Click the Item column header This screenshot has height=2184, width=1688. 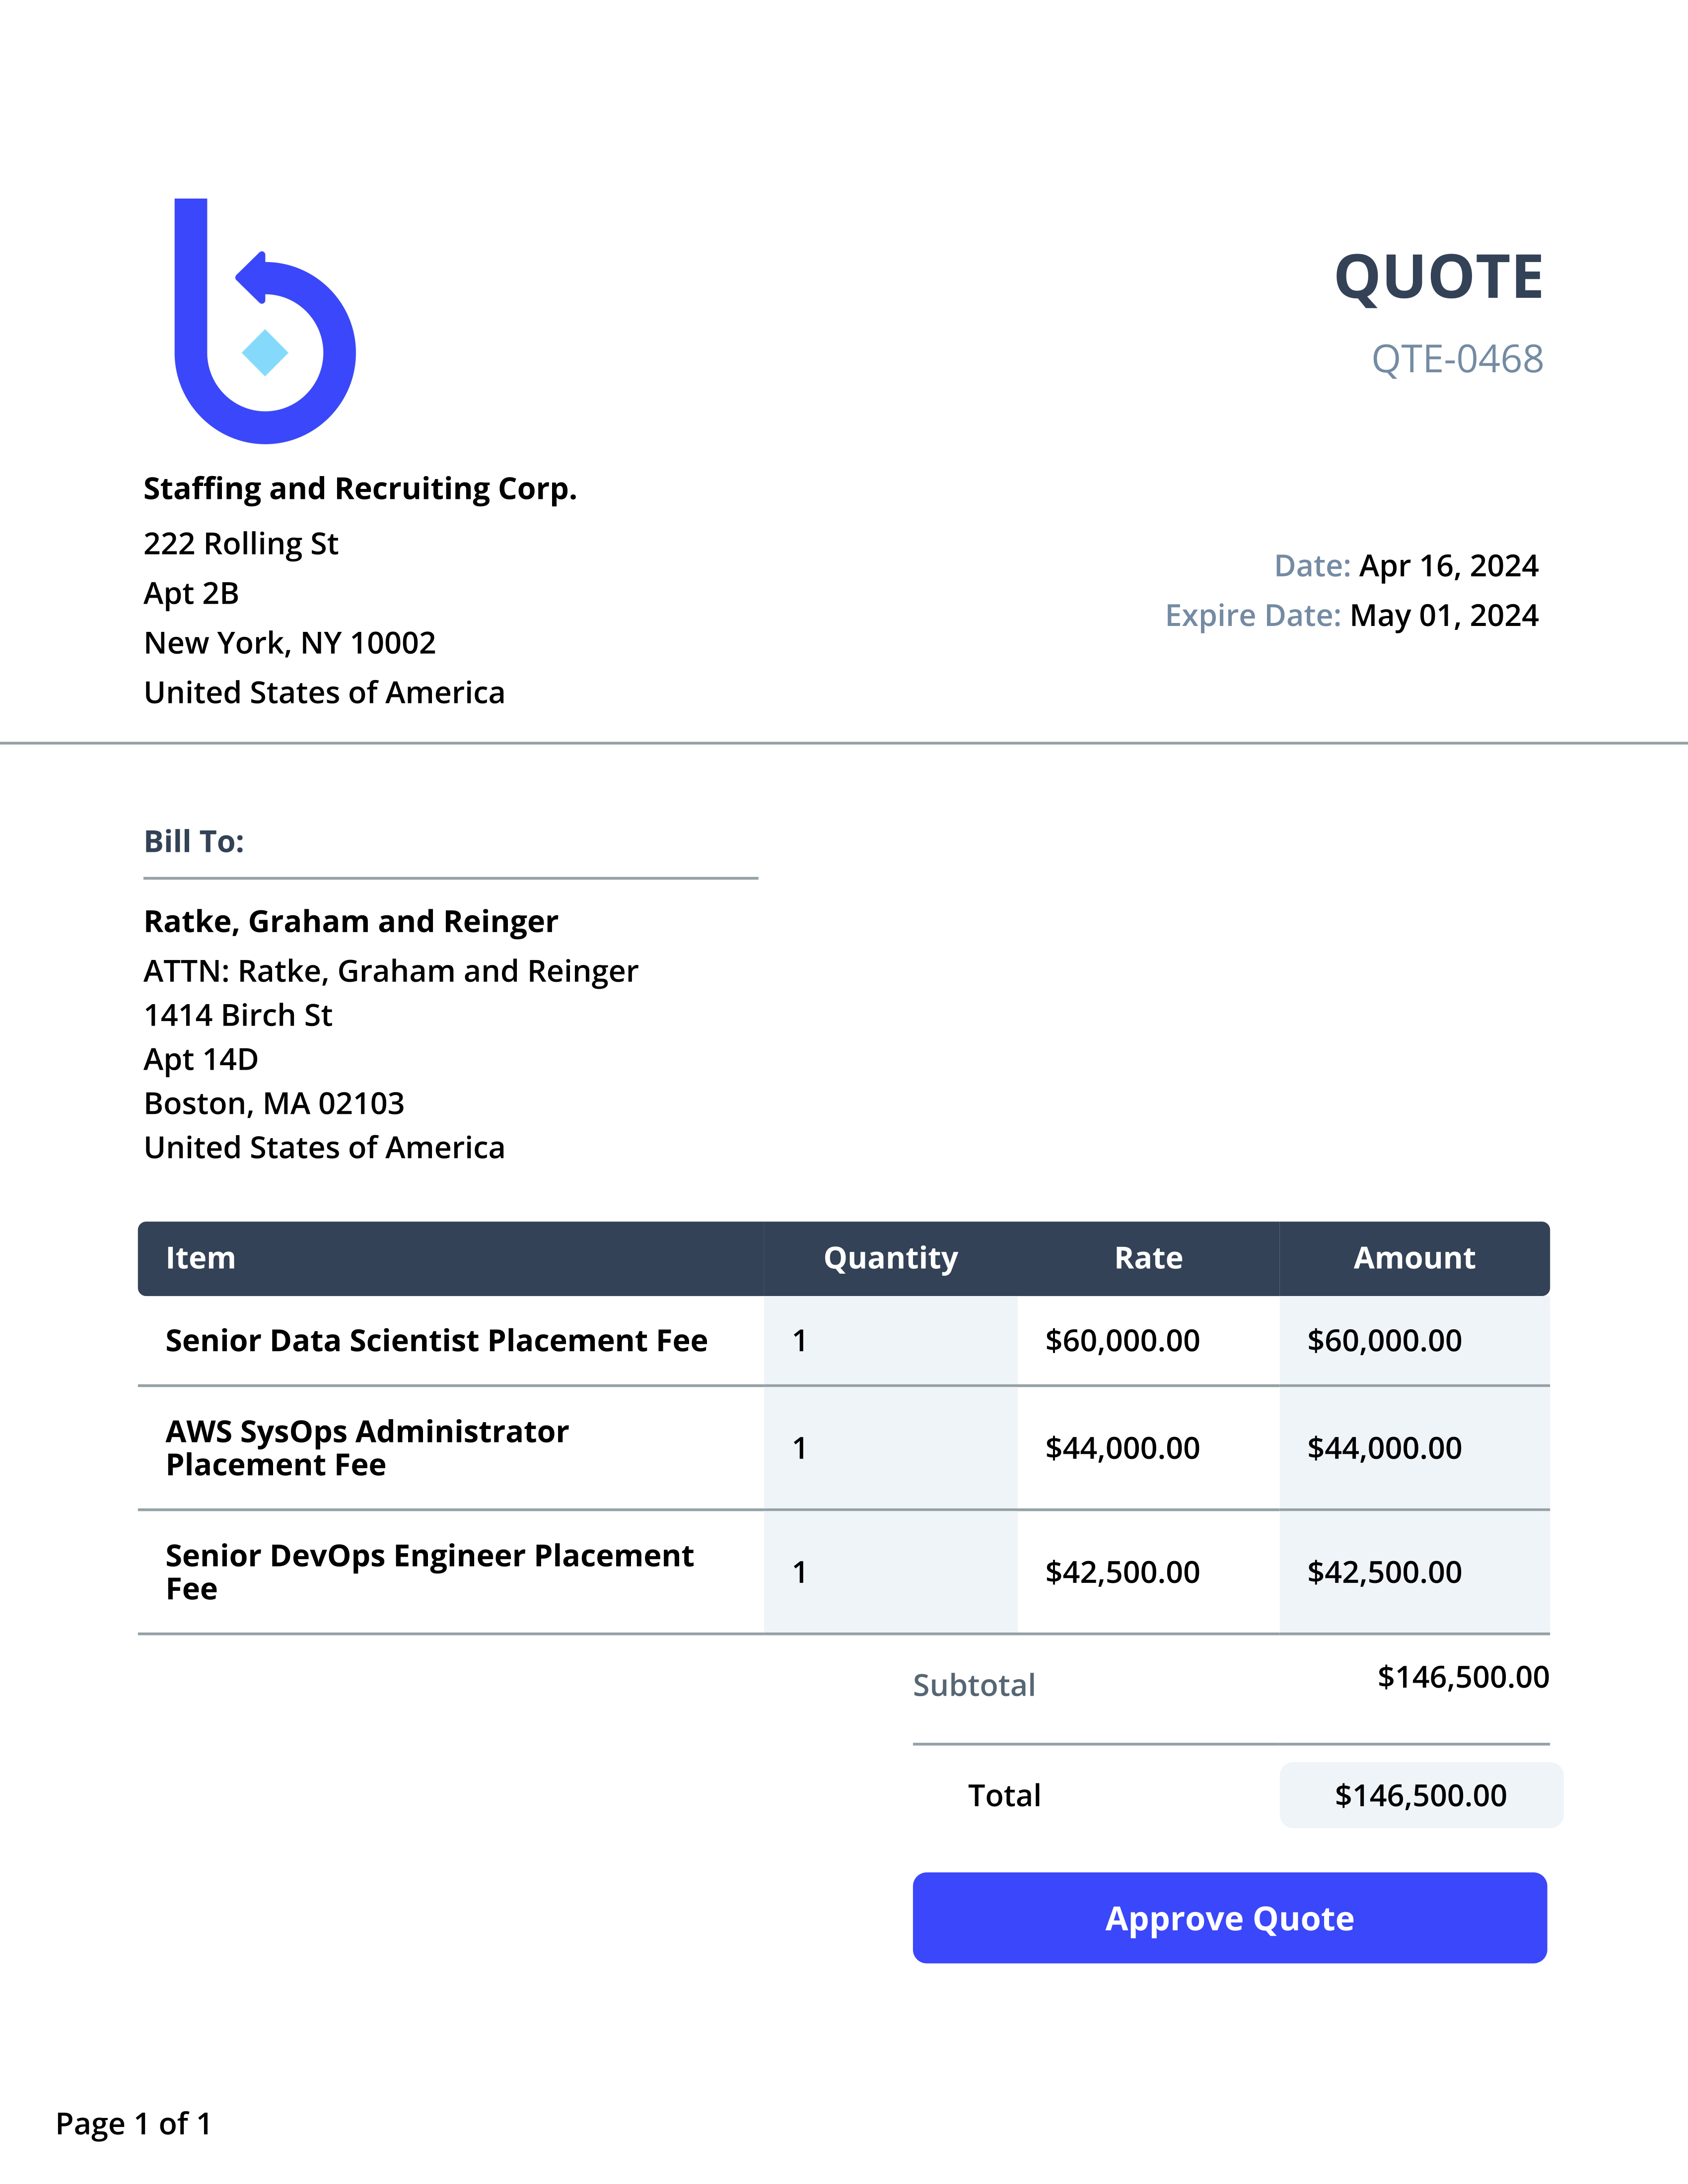(x=201, y=1258)
